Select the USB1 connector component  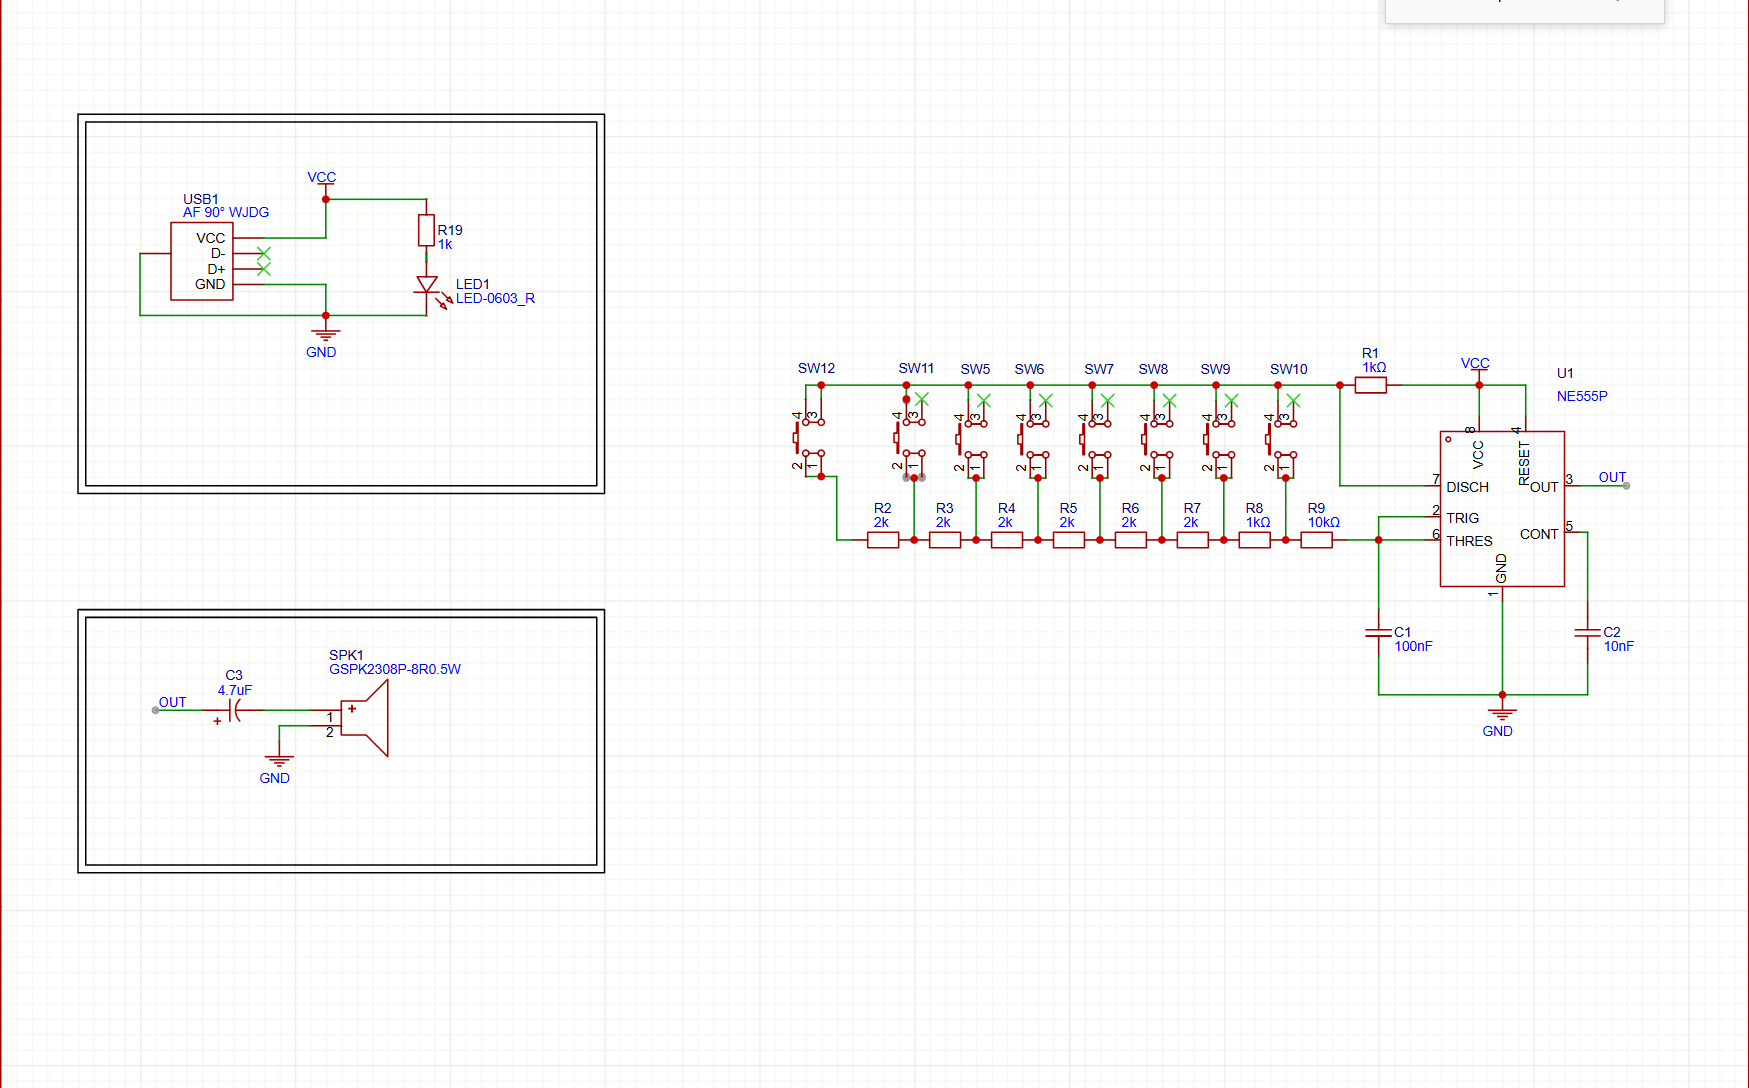[202, 261]
